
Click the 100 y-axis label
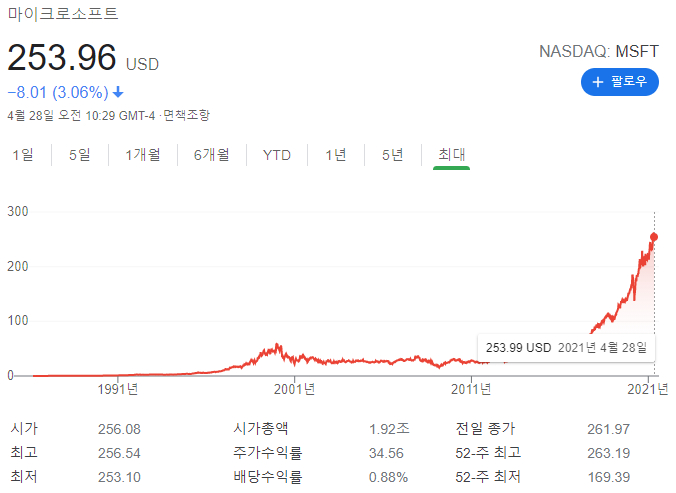18,321
